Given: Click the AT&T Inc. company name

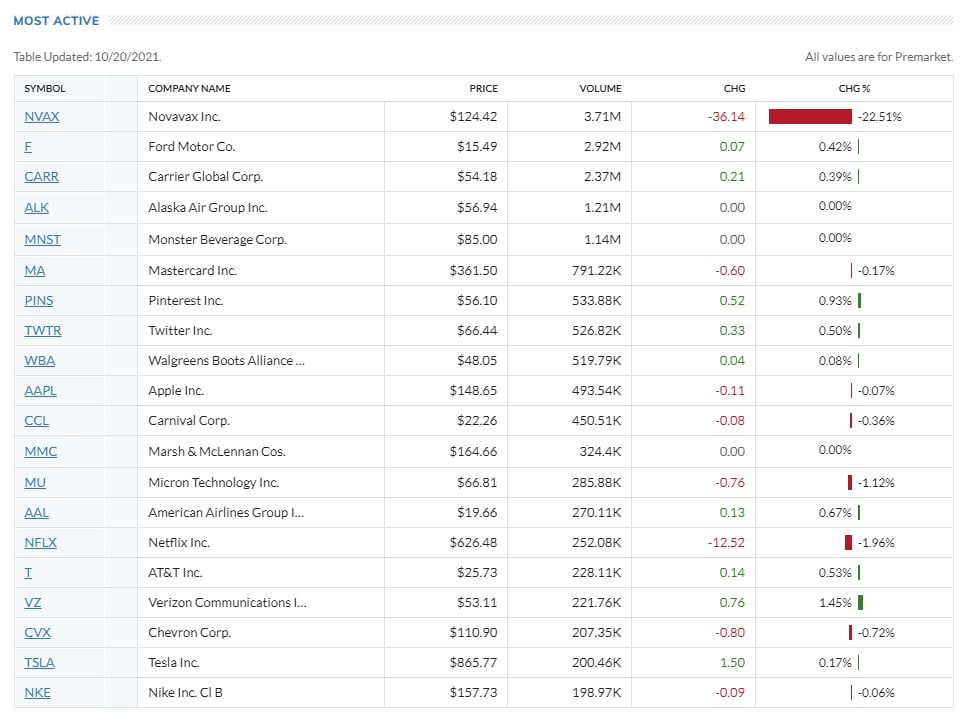Looking at the screenshot, I should tap(175, 573).
